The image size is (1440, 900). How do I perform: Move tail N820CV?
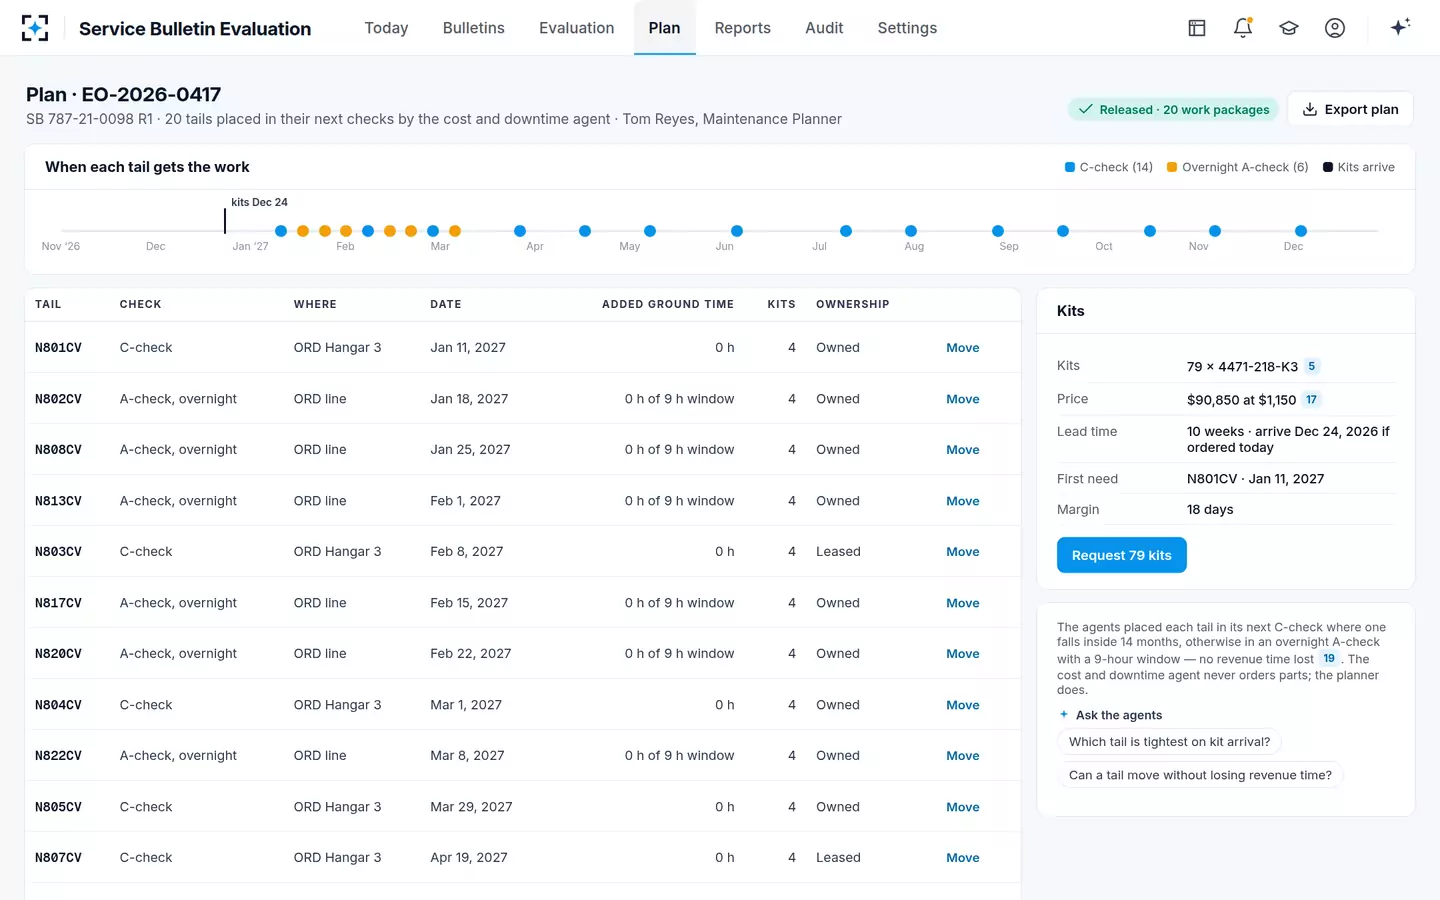(x=963, y=654)
